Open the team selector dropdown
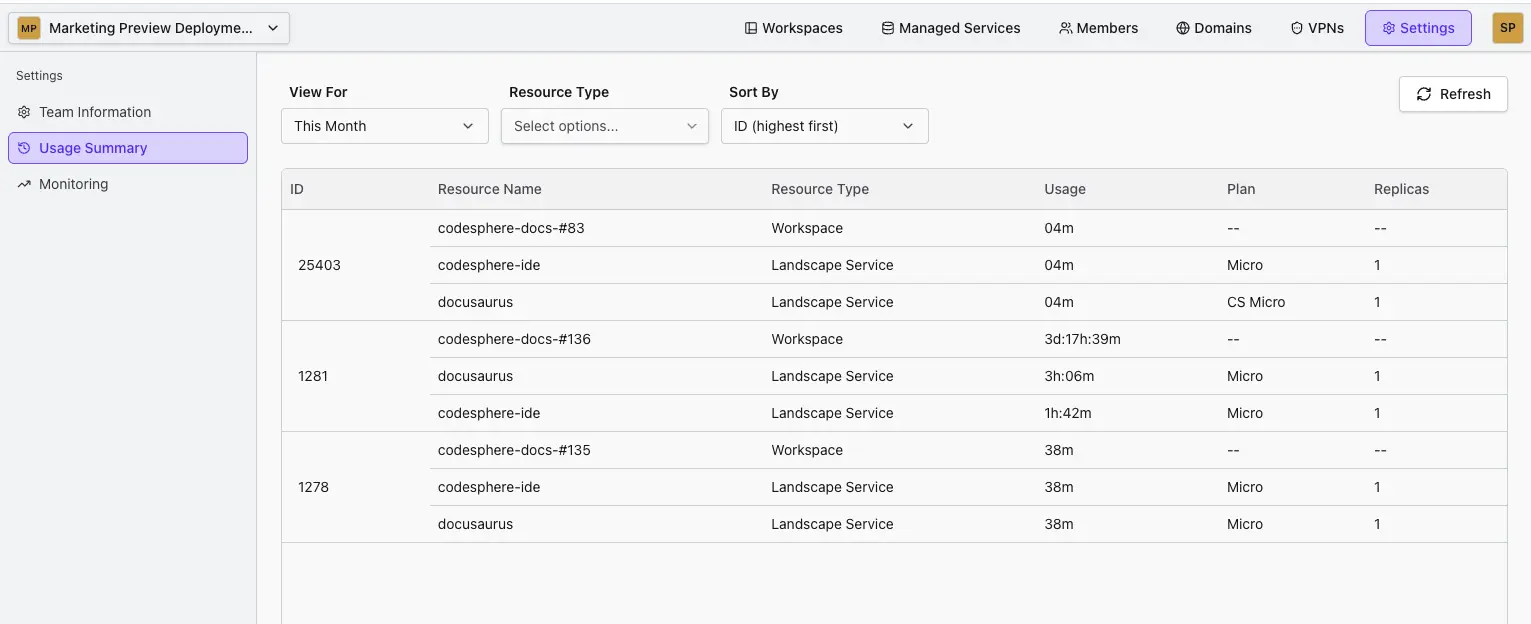 [149, 28]
